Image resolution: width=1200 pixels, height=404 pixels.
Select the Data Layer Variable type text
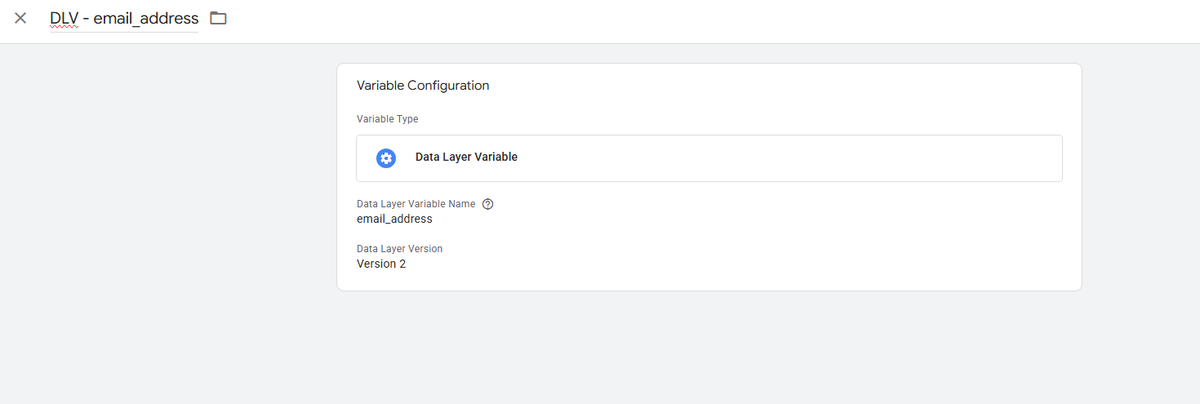(x=466, y=157)
